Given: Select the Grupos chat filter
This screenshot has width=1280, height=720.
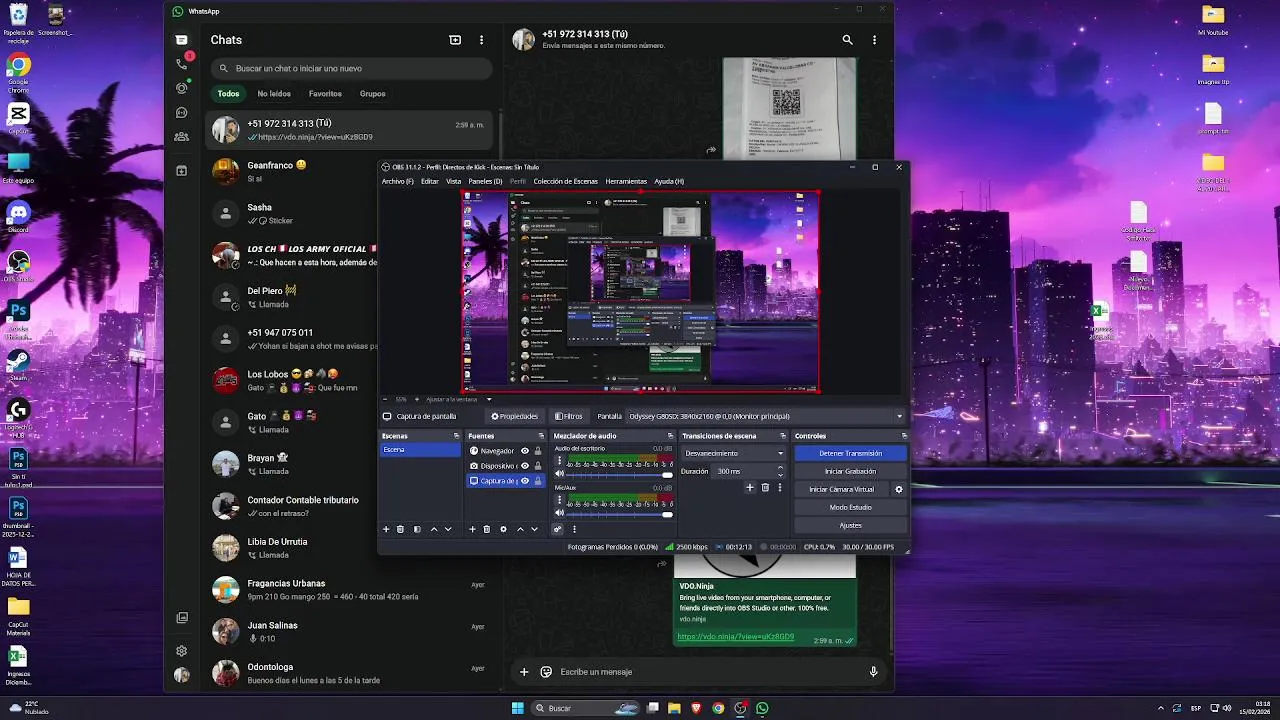Looking at the screenshot, I should coord(373,94).
